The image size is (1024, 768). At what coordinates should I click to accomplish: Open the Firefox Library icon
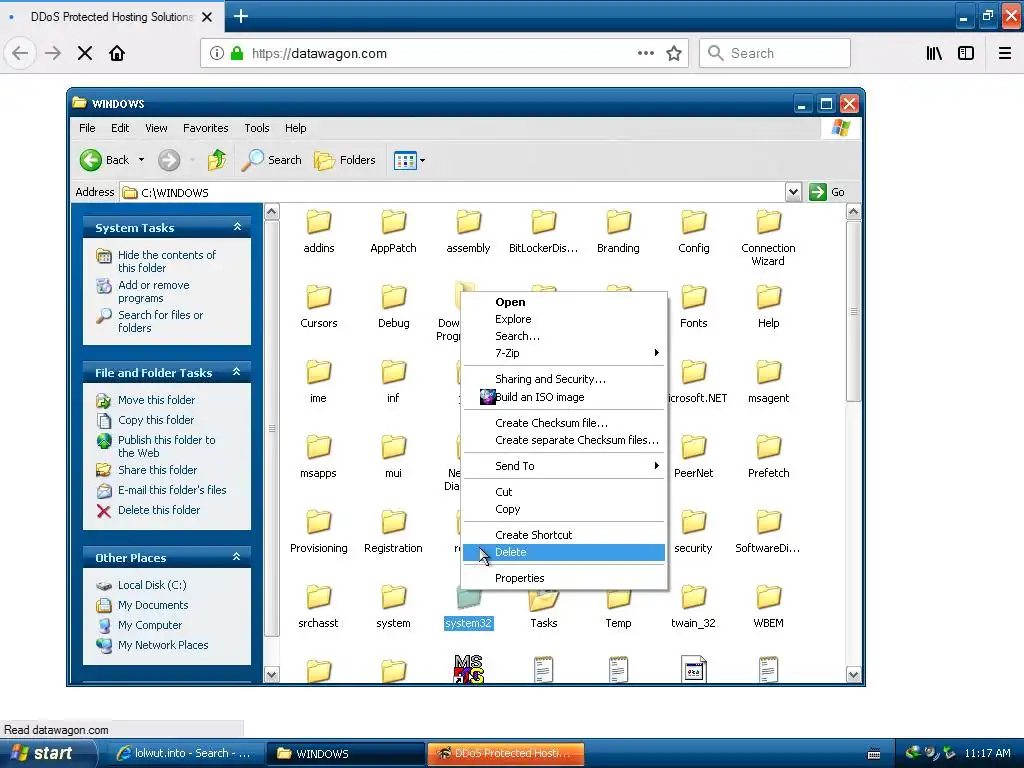click(934, 53)
